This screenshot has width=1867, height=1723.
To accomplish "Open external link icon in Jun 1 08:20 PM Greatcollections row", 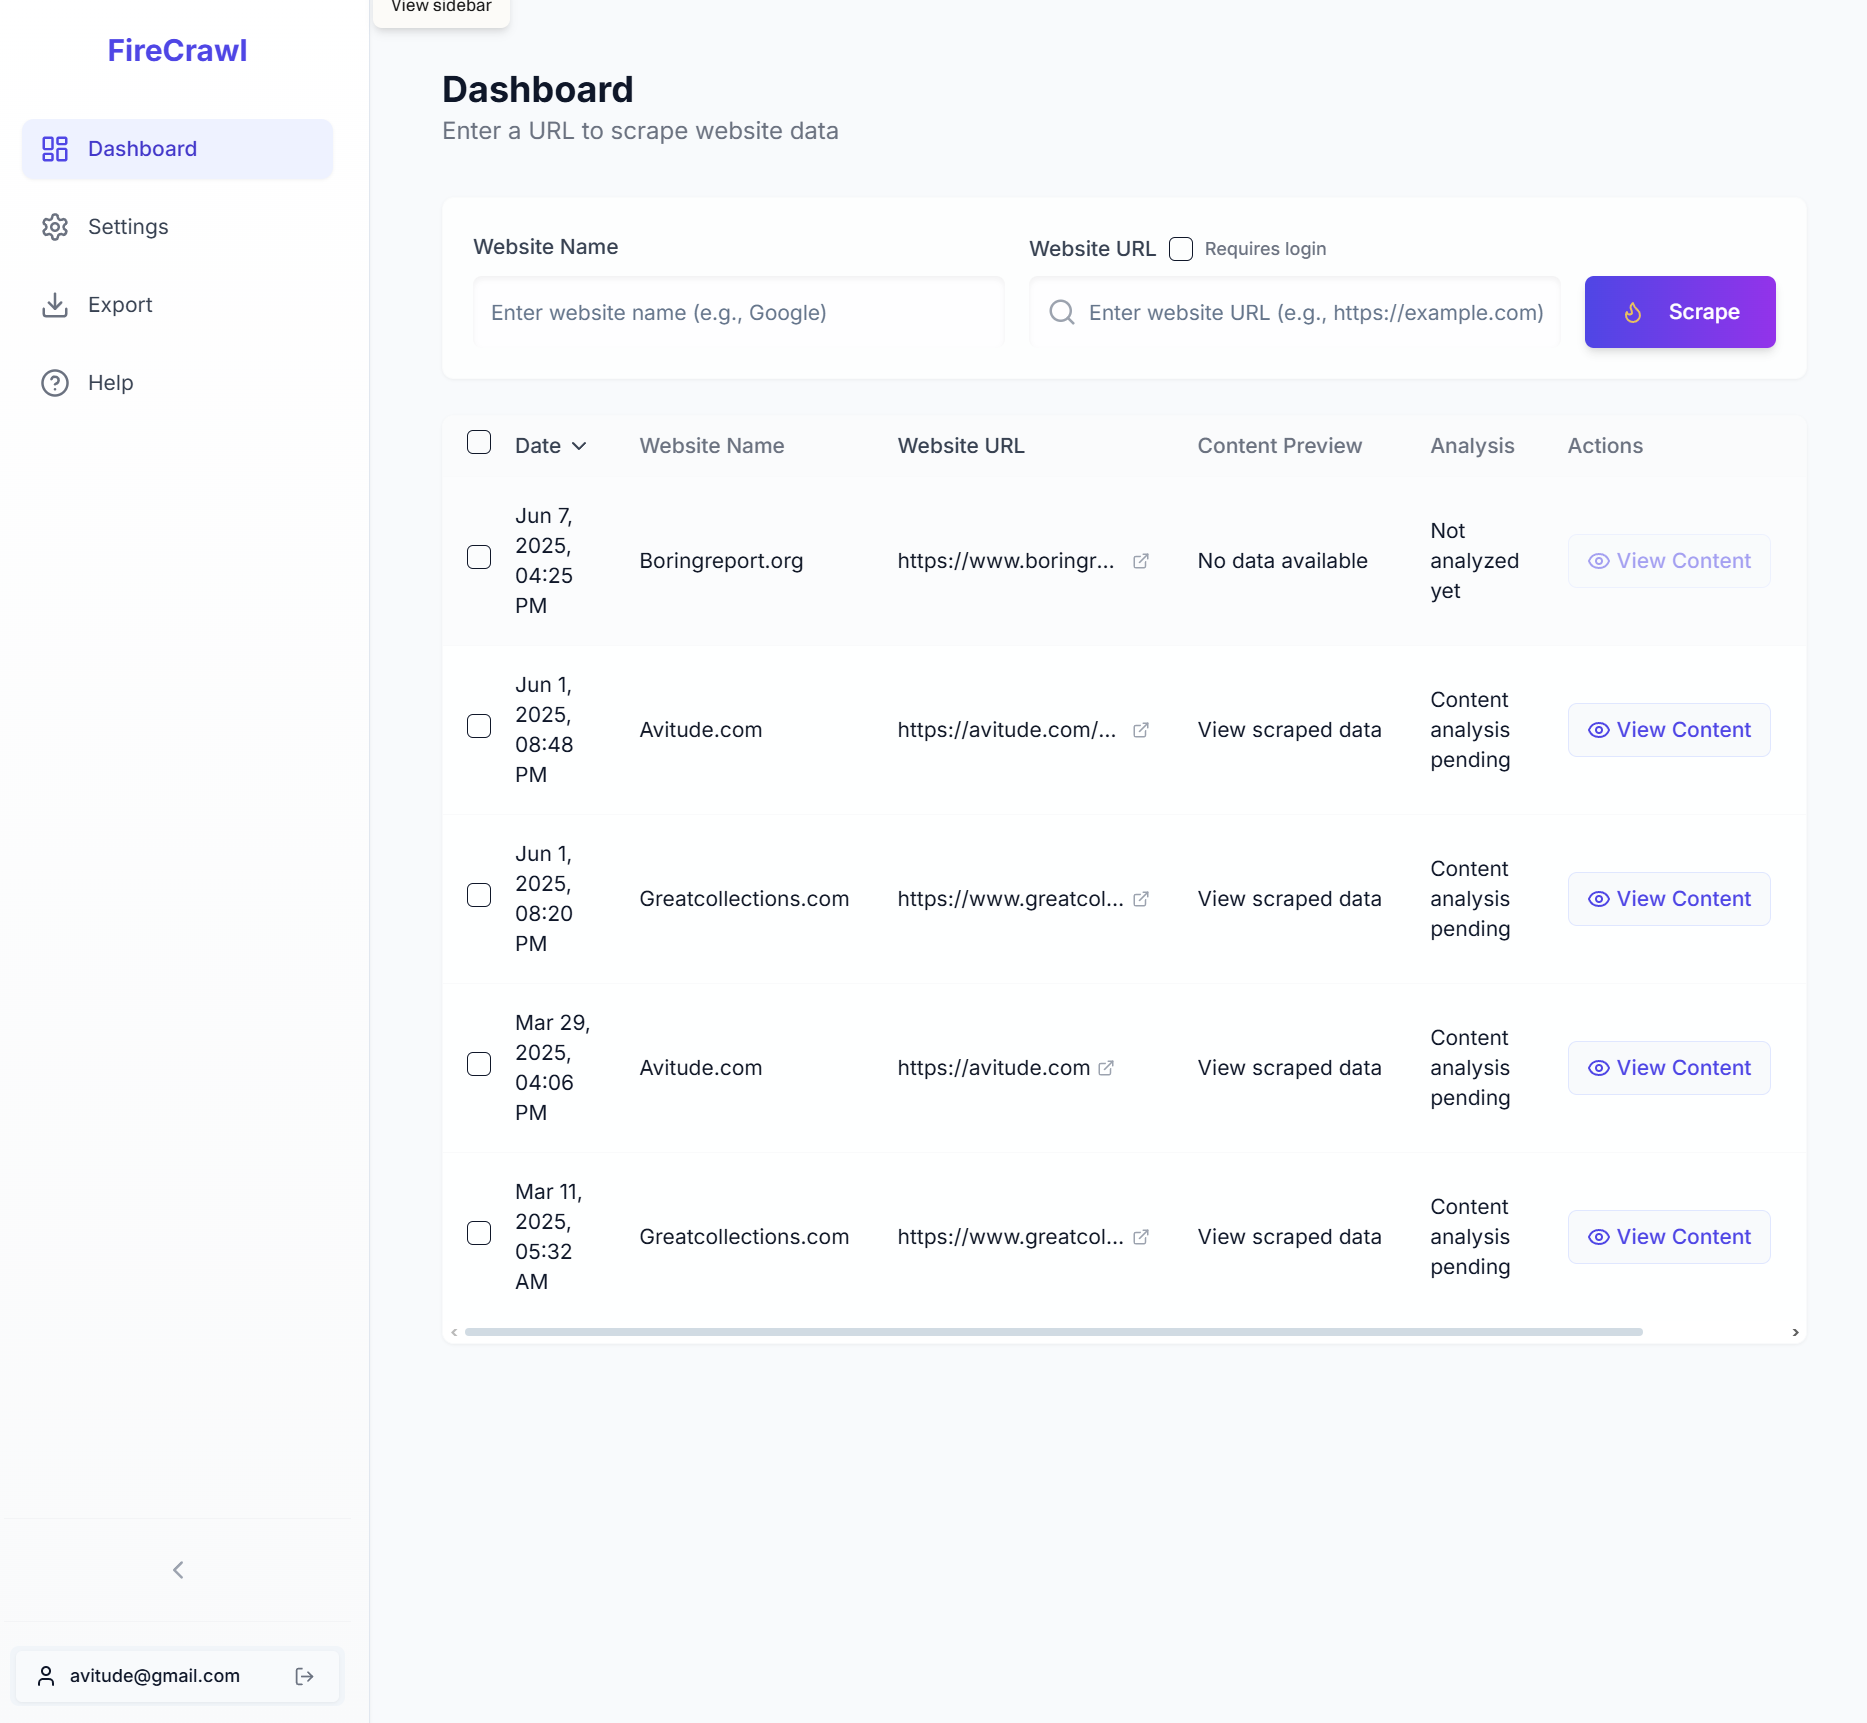I will (1140, 899).
